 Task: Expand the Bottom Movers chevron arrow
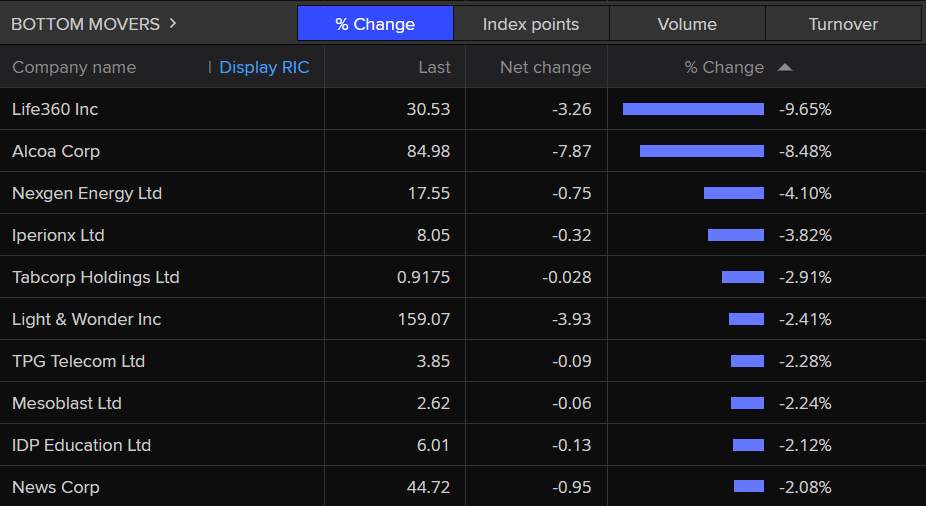173,23
